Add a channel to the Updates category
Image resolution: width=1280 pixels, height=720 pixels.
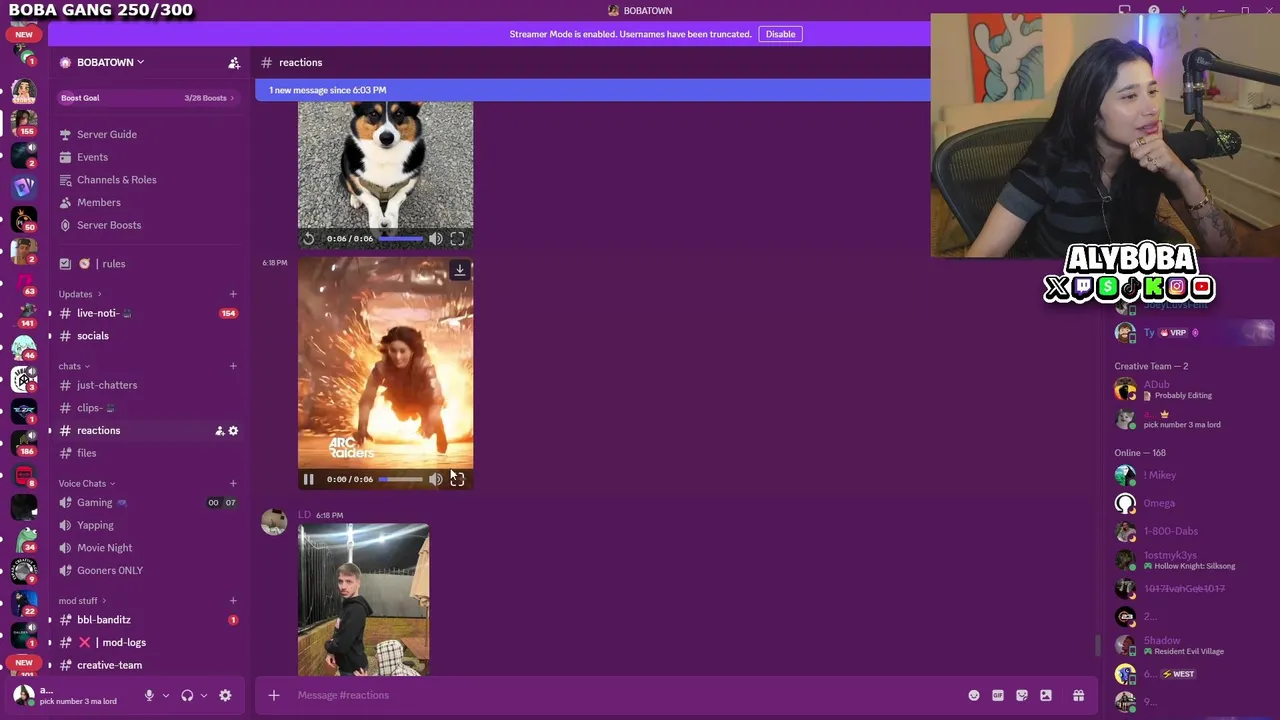233,294
